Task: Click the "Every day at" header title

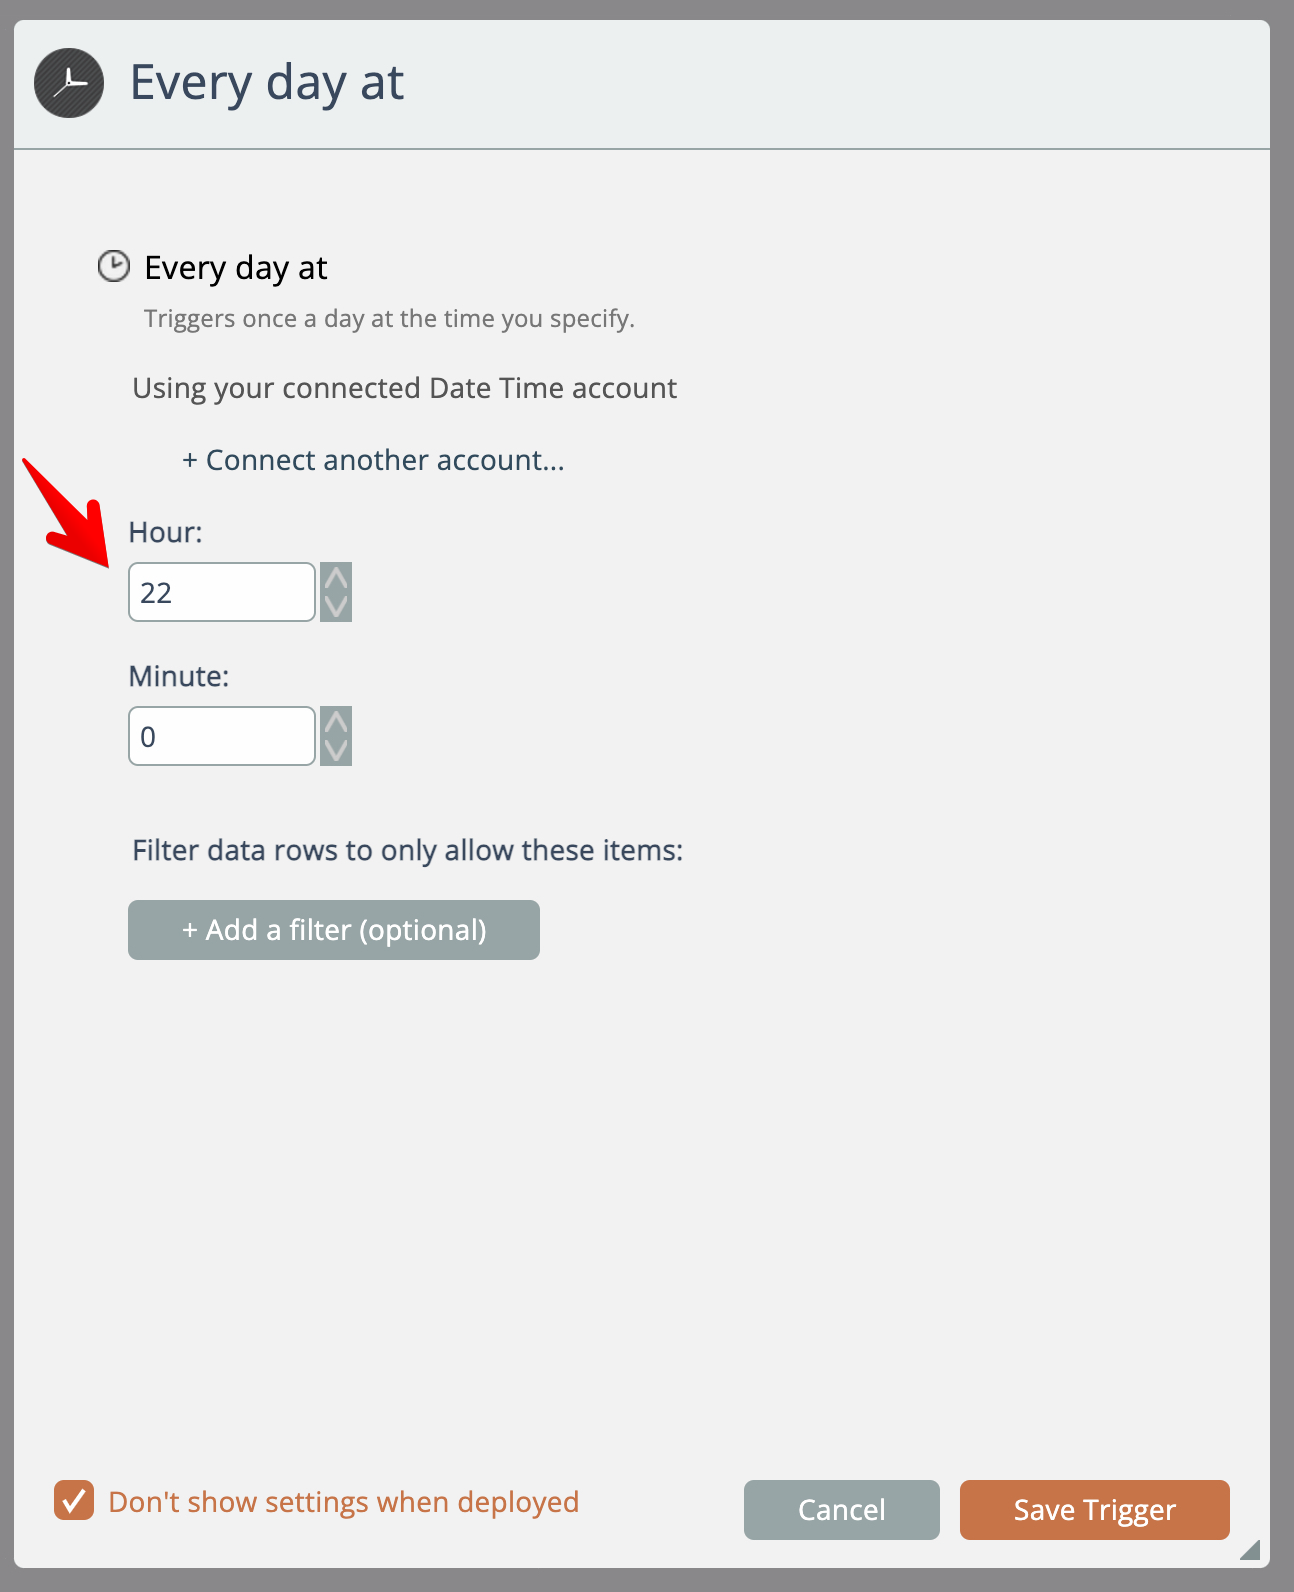Action: point(267,83)
